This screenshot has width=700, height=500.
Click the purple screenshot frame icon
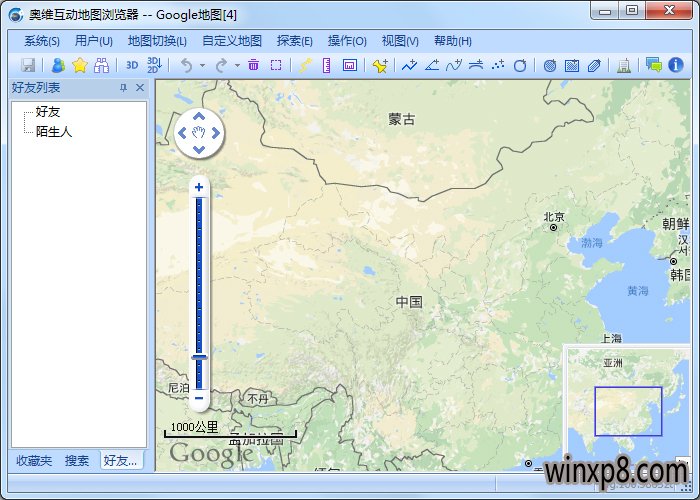(x=350, y=65)
